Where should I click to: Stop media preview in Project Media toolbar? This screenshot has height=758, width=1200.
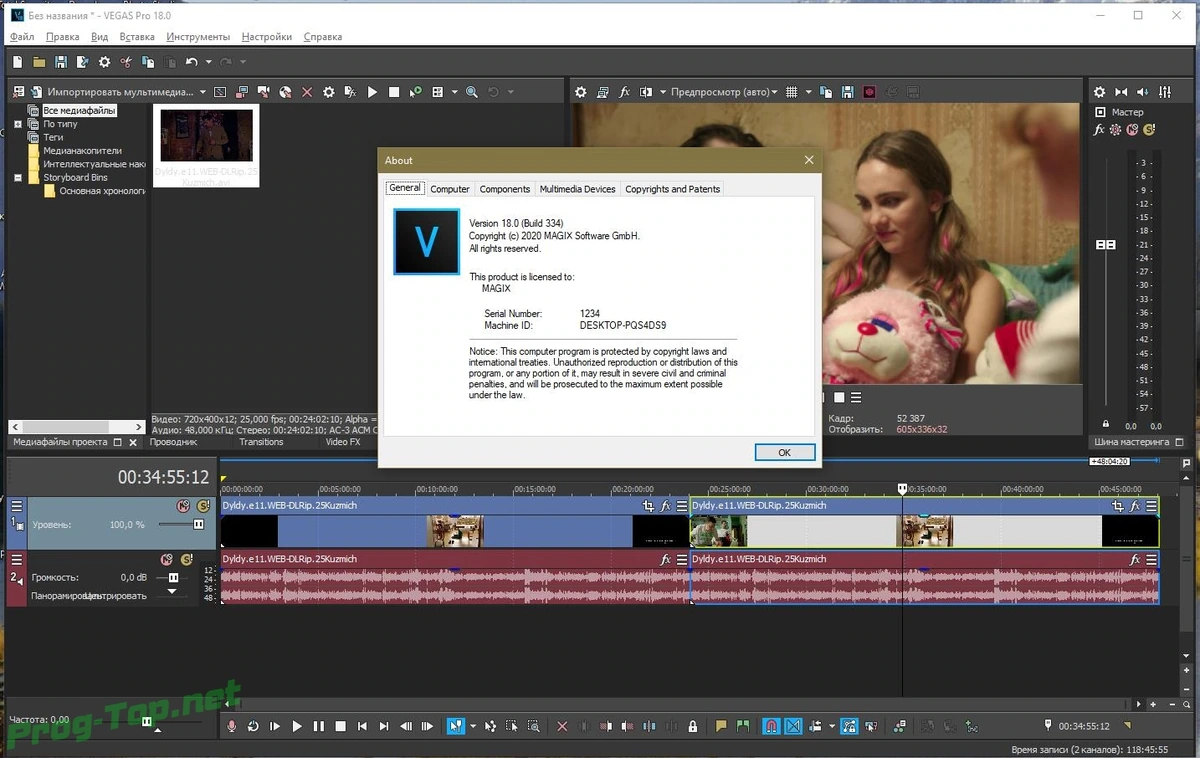[394, 92]
